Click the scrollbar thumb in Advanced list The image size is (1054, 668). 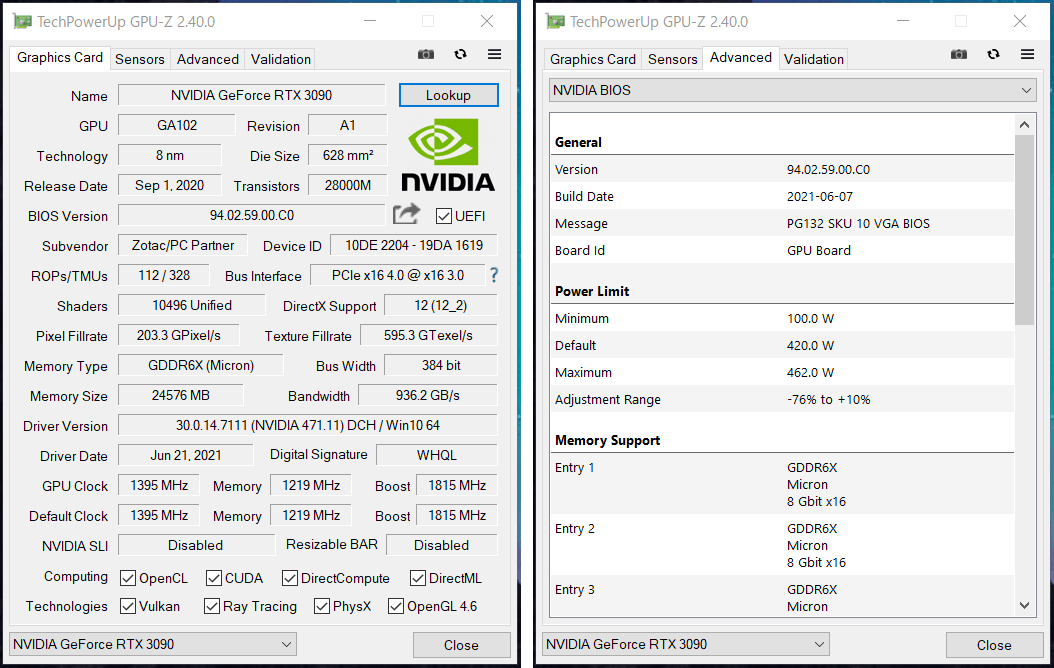1024,230
